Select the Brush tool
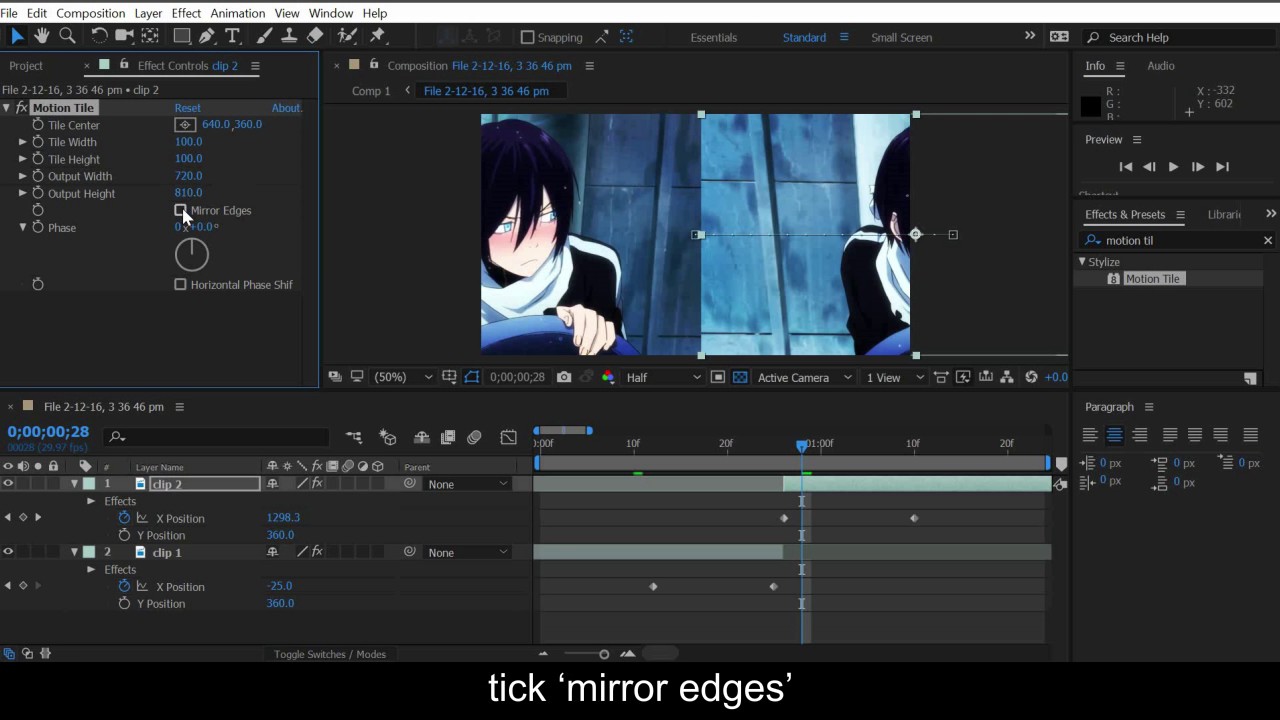1280x720 pixels. pyautogui.click(x=264, y=36)
